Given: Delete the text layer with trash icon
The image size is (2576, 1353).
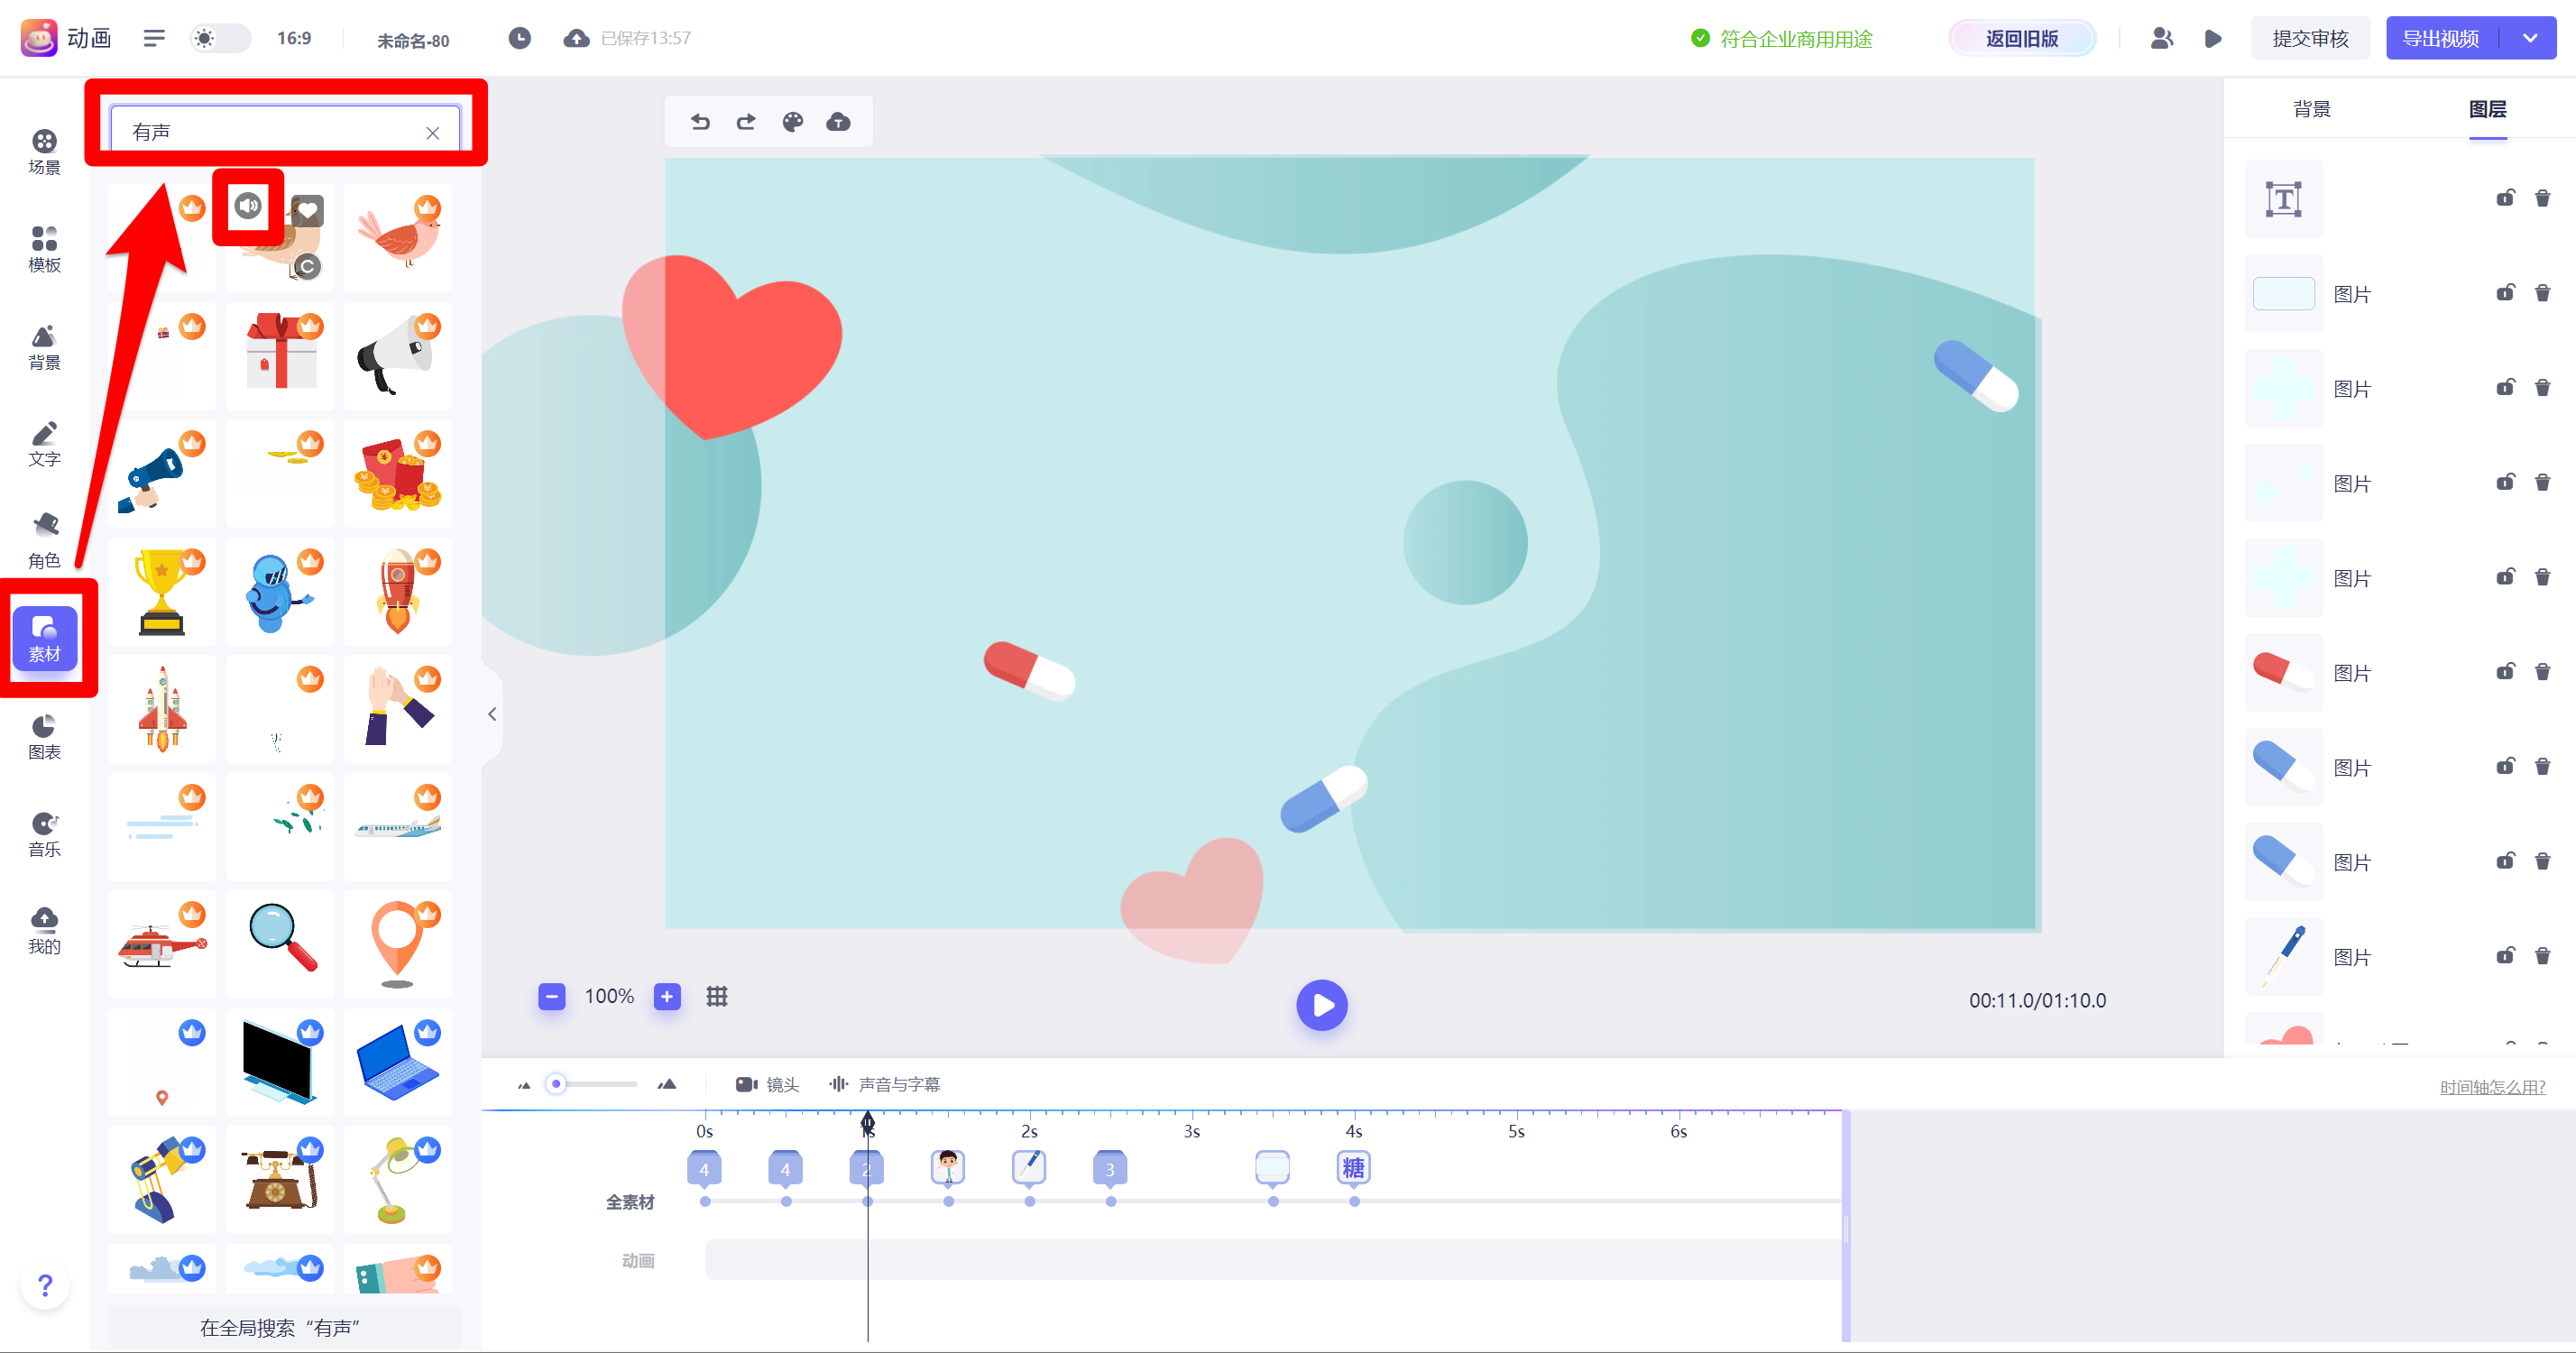Looking at the screenshot, I should pos(2542,198).
